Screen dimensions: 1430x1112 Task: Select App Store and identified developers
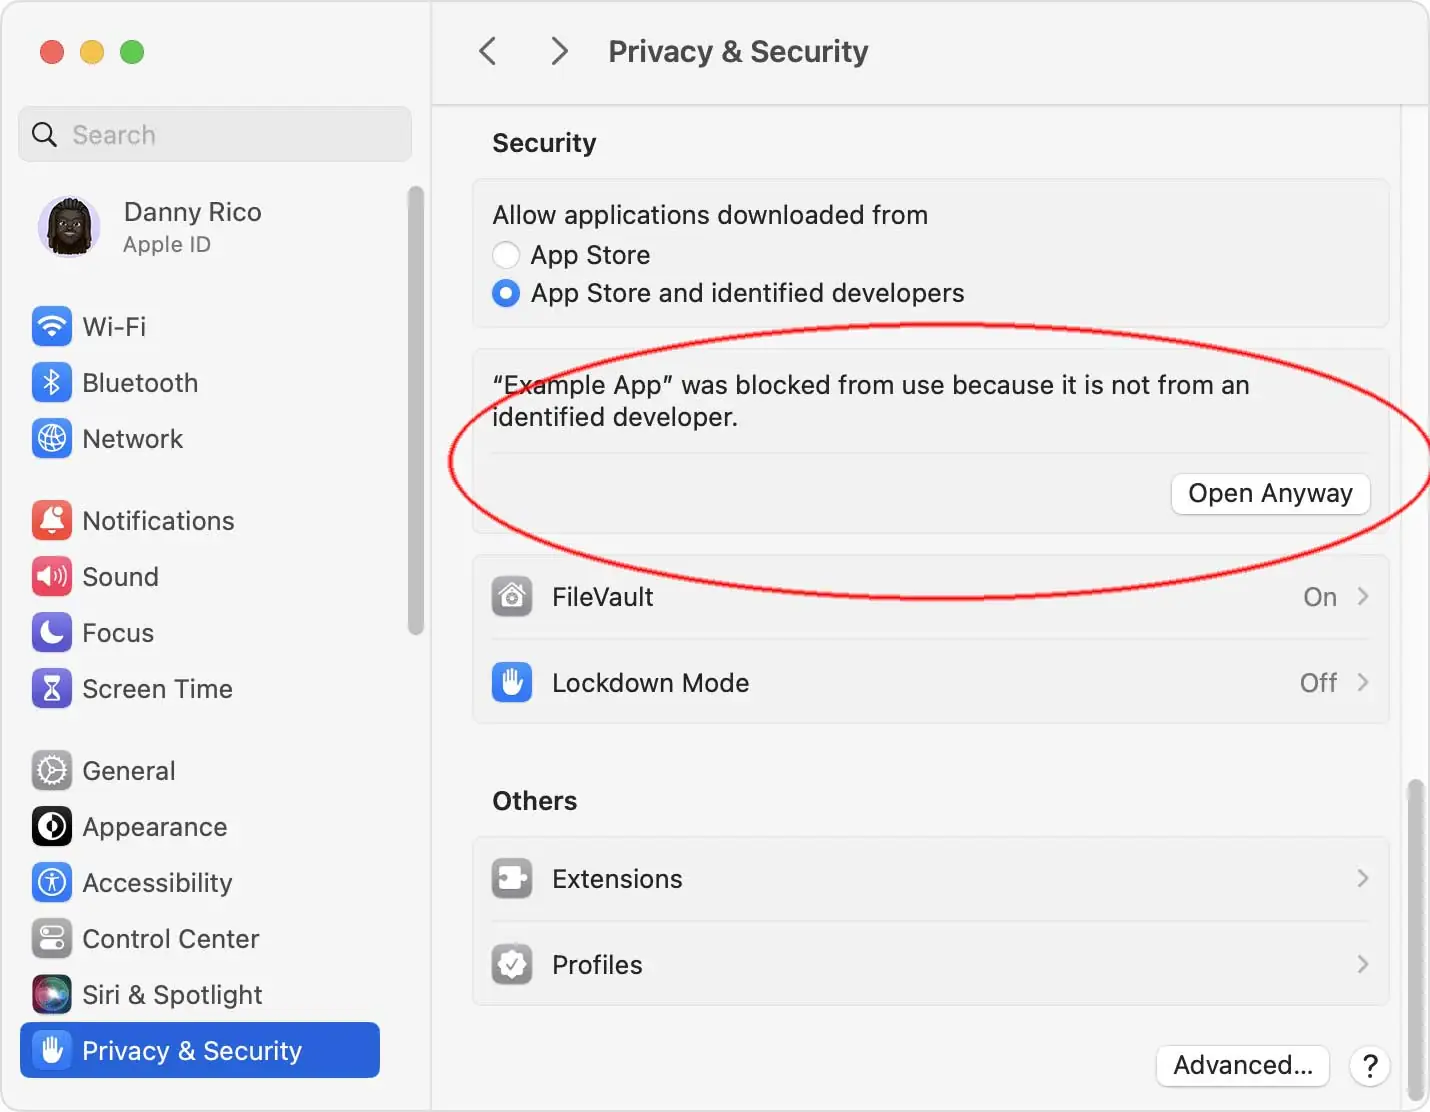coord(507,293)
